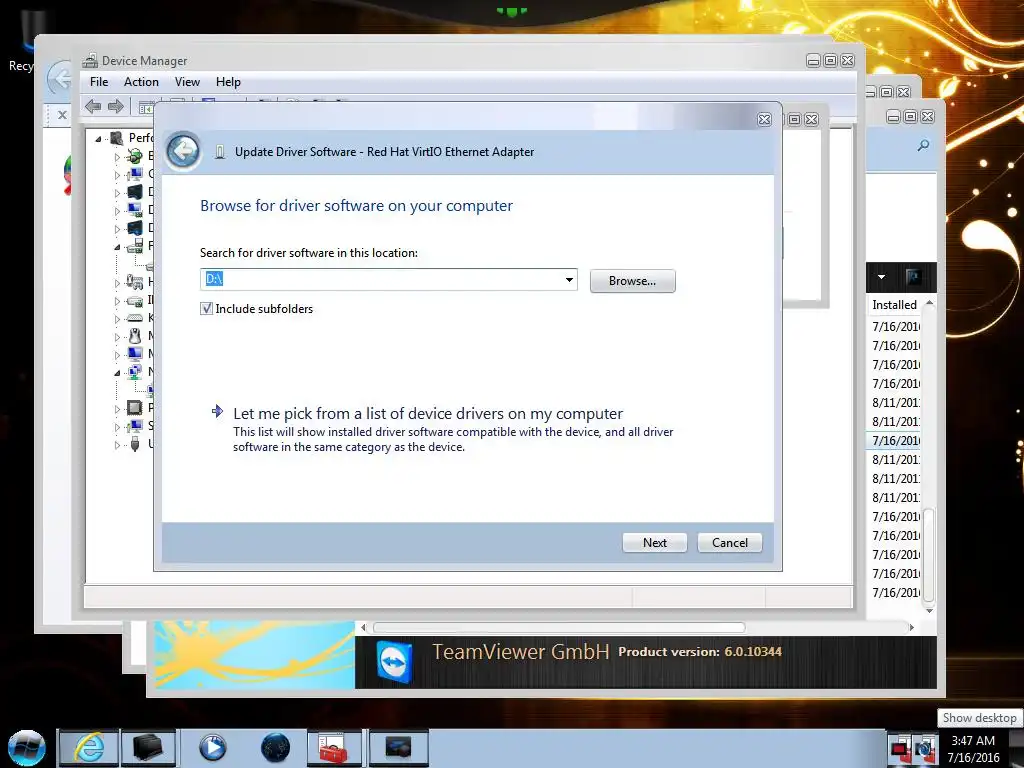Collapse the root computer node in the device tree
1024x768 pixels.
pos(99,138)
